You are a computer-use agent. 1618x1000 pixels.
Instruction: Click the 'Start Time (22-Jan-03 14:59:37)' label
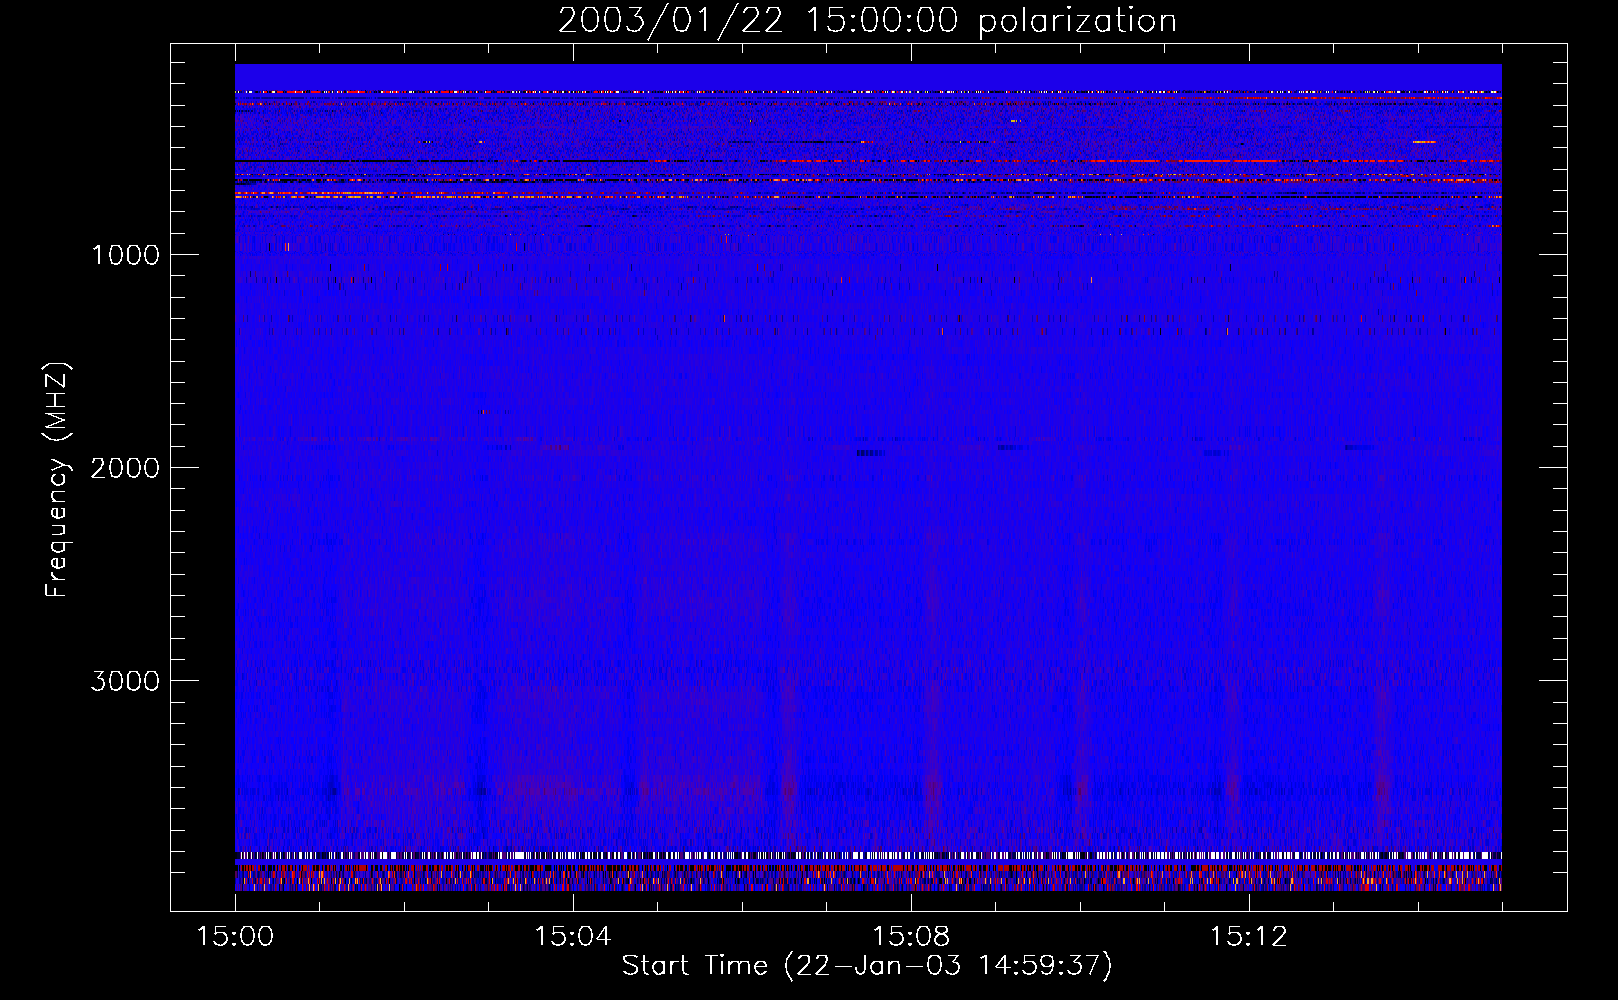coord(867,966)
